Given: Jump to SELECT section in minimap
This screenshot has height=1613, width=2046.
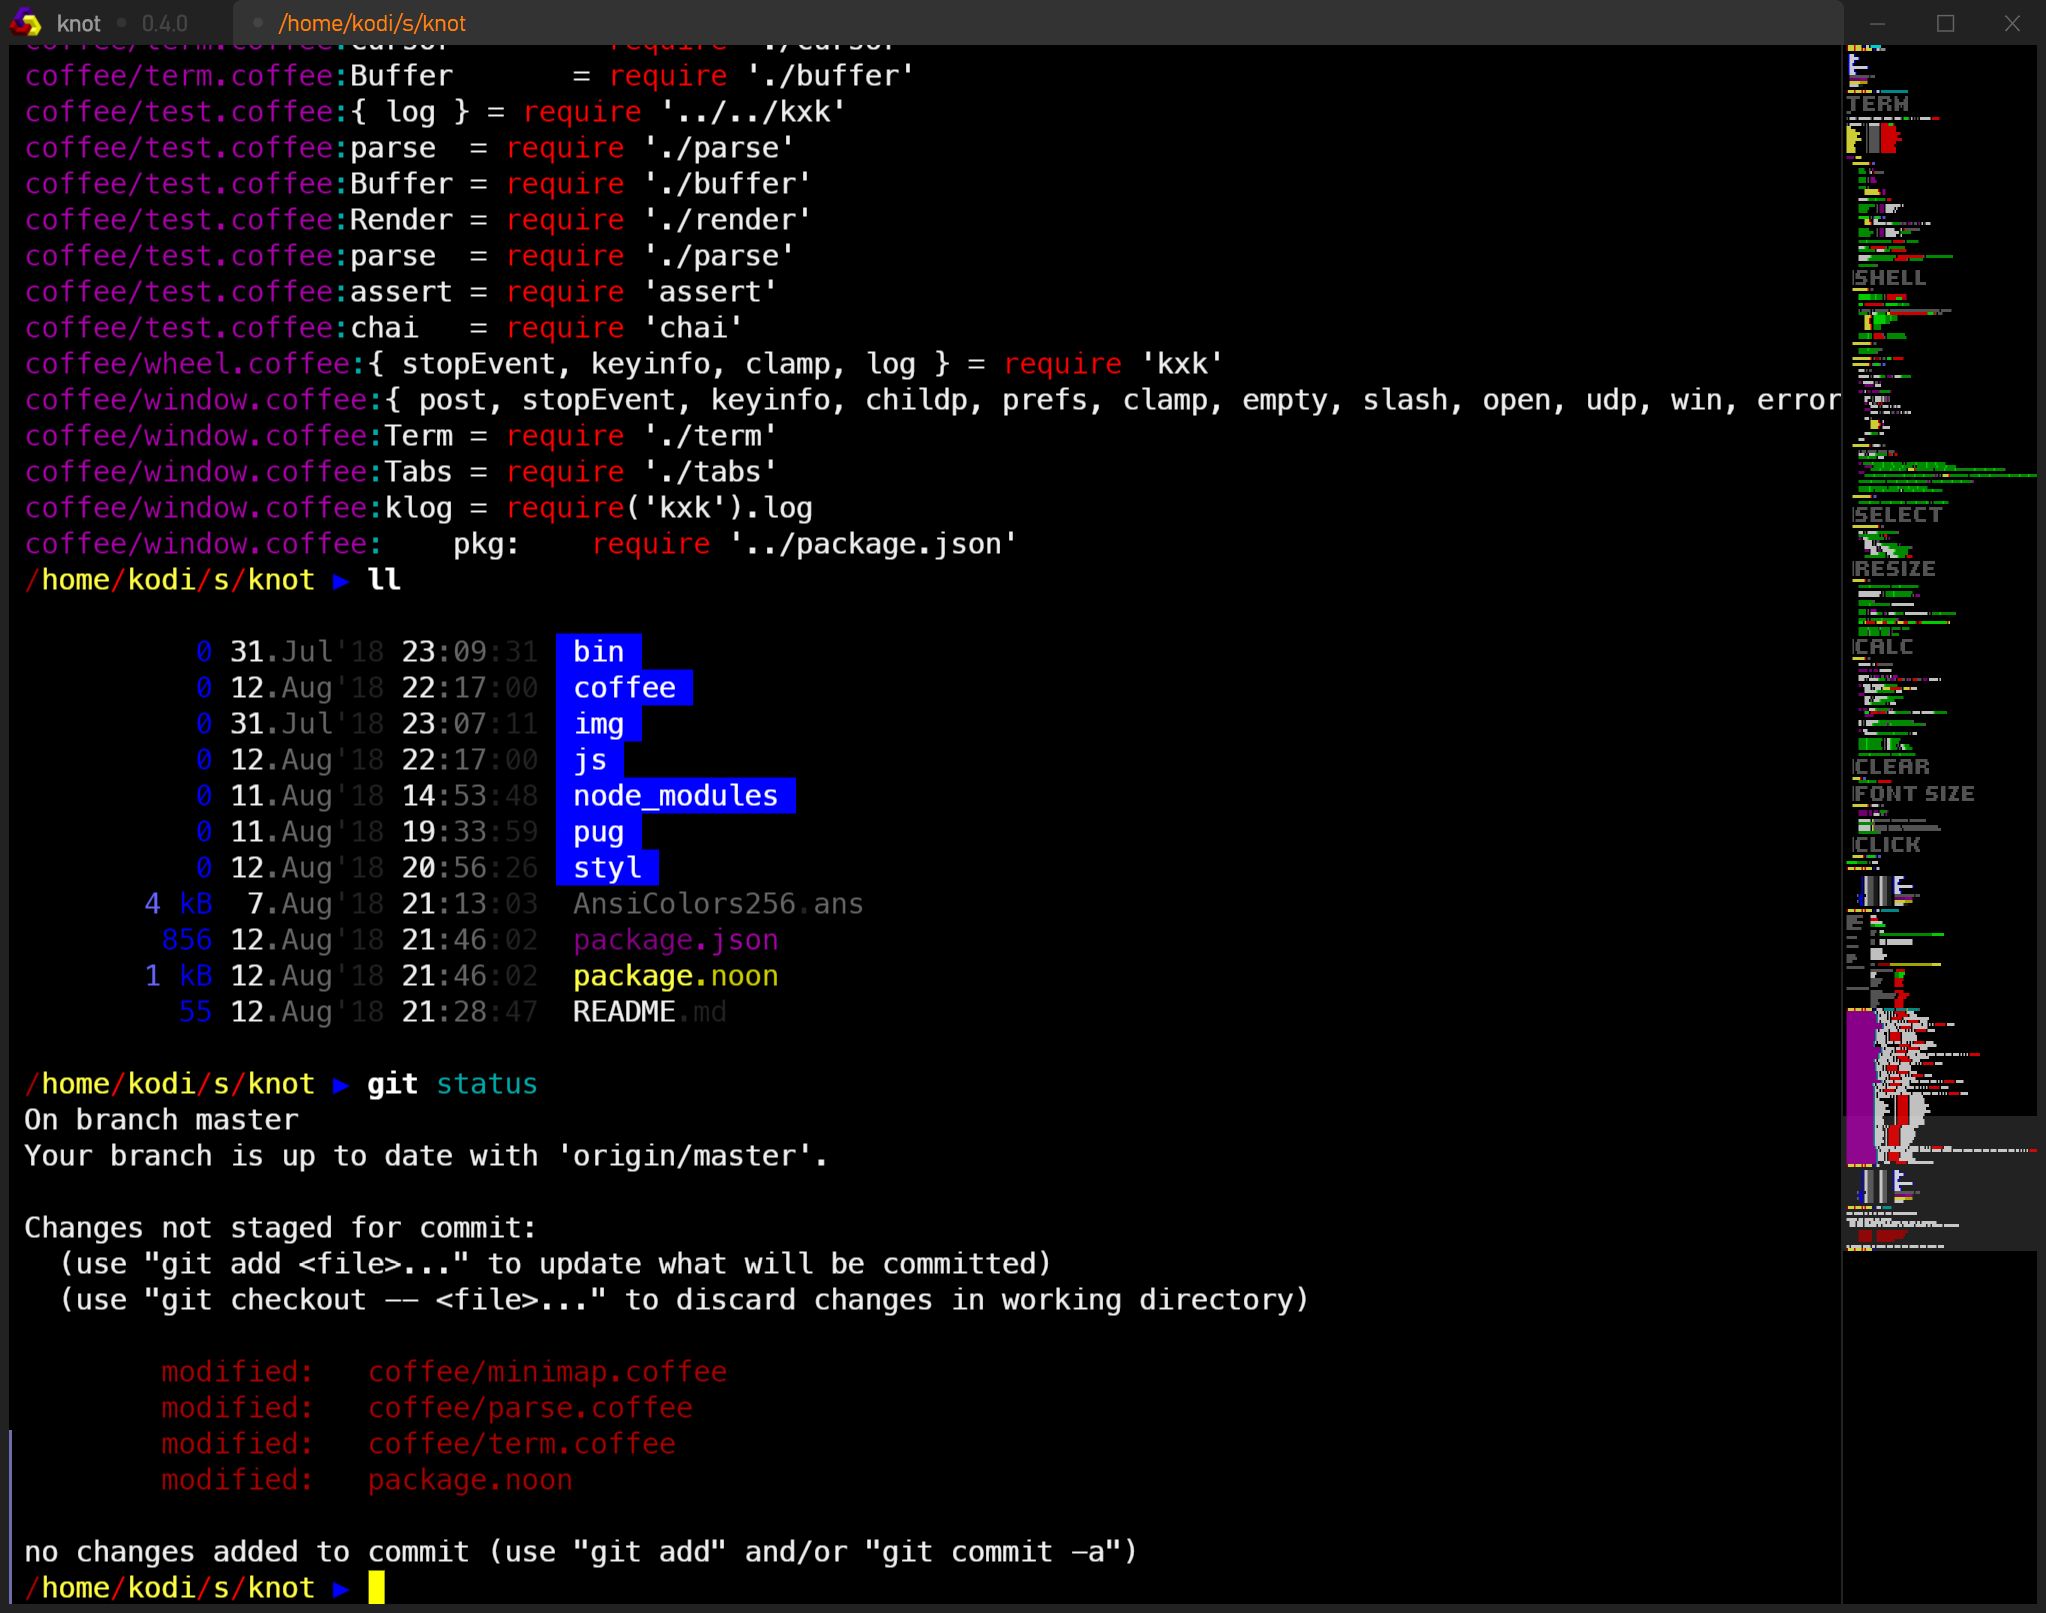Looking at the screenshot, I should (1897, 515).
